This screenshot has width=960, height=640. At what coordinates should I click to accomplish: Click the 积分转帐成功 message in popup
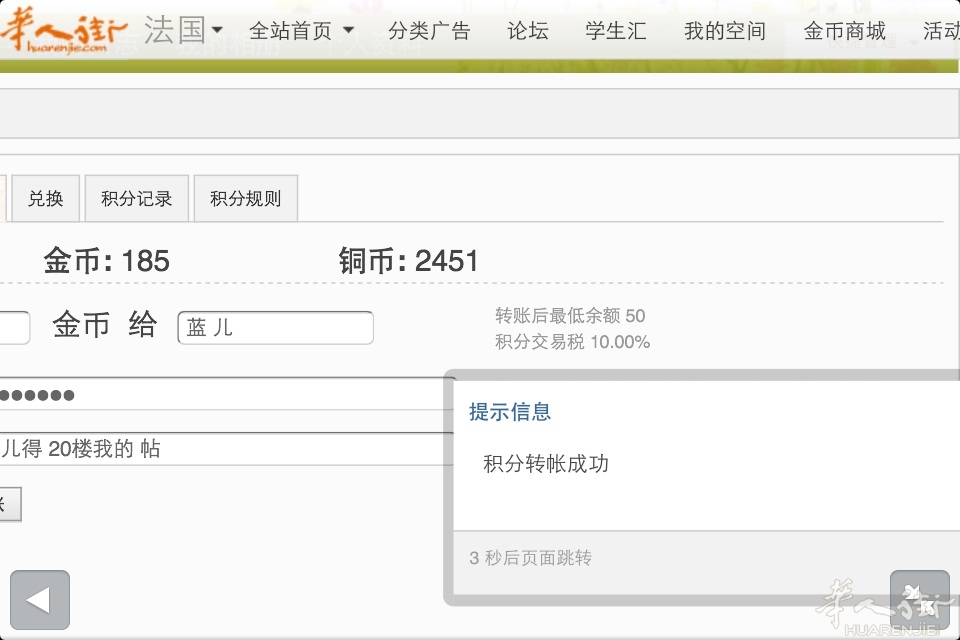pos(545,464)
